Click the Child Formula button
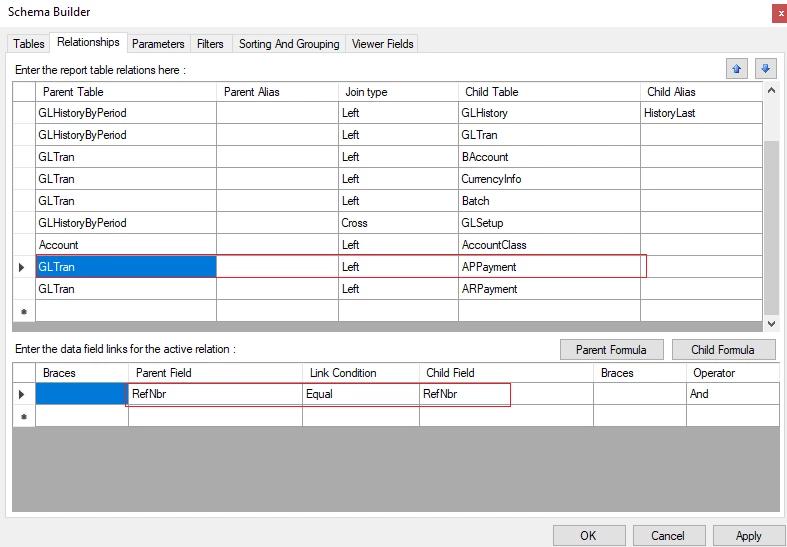 [x=723, y=350]
